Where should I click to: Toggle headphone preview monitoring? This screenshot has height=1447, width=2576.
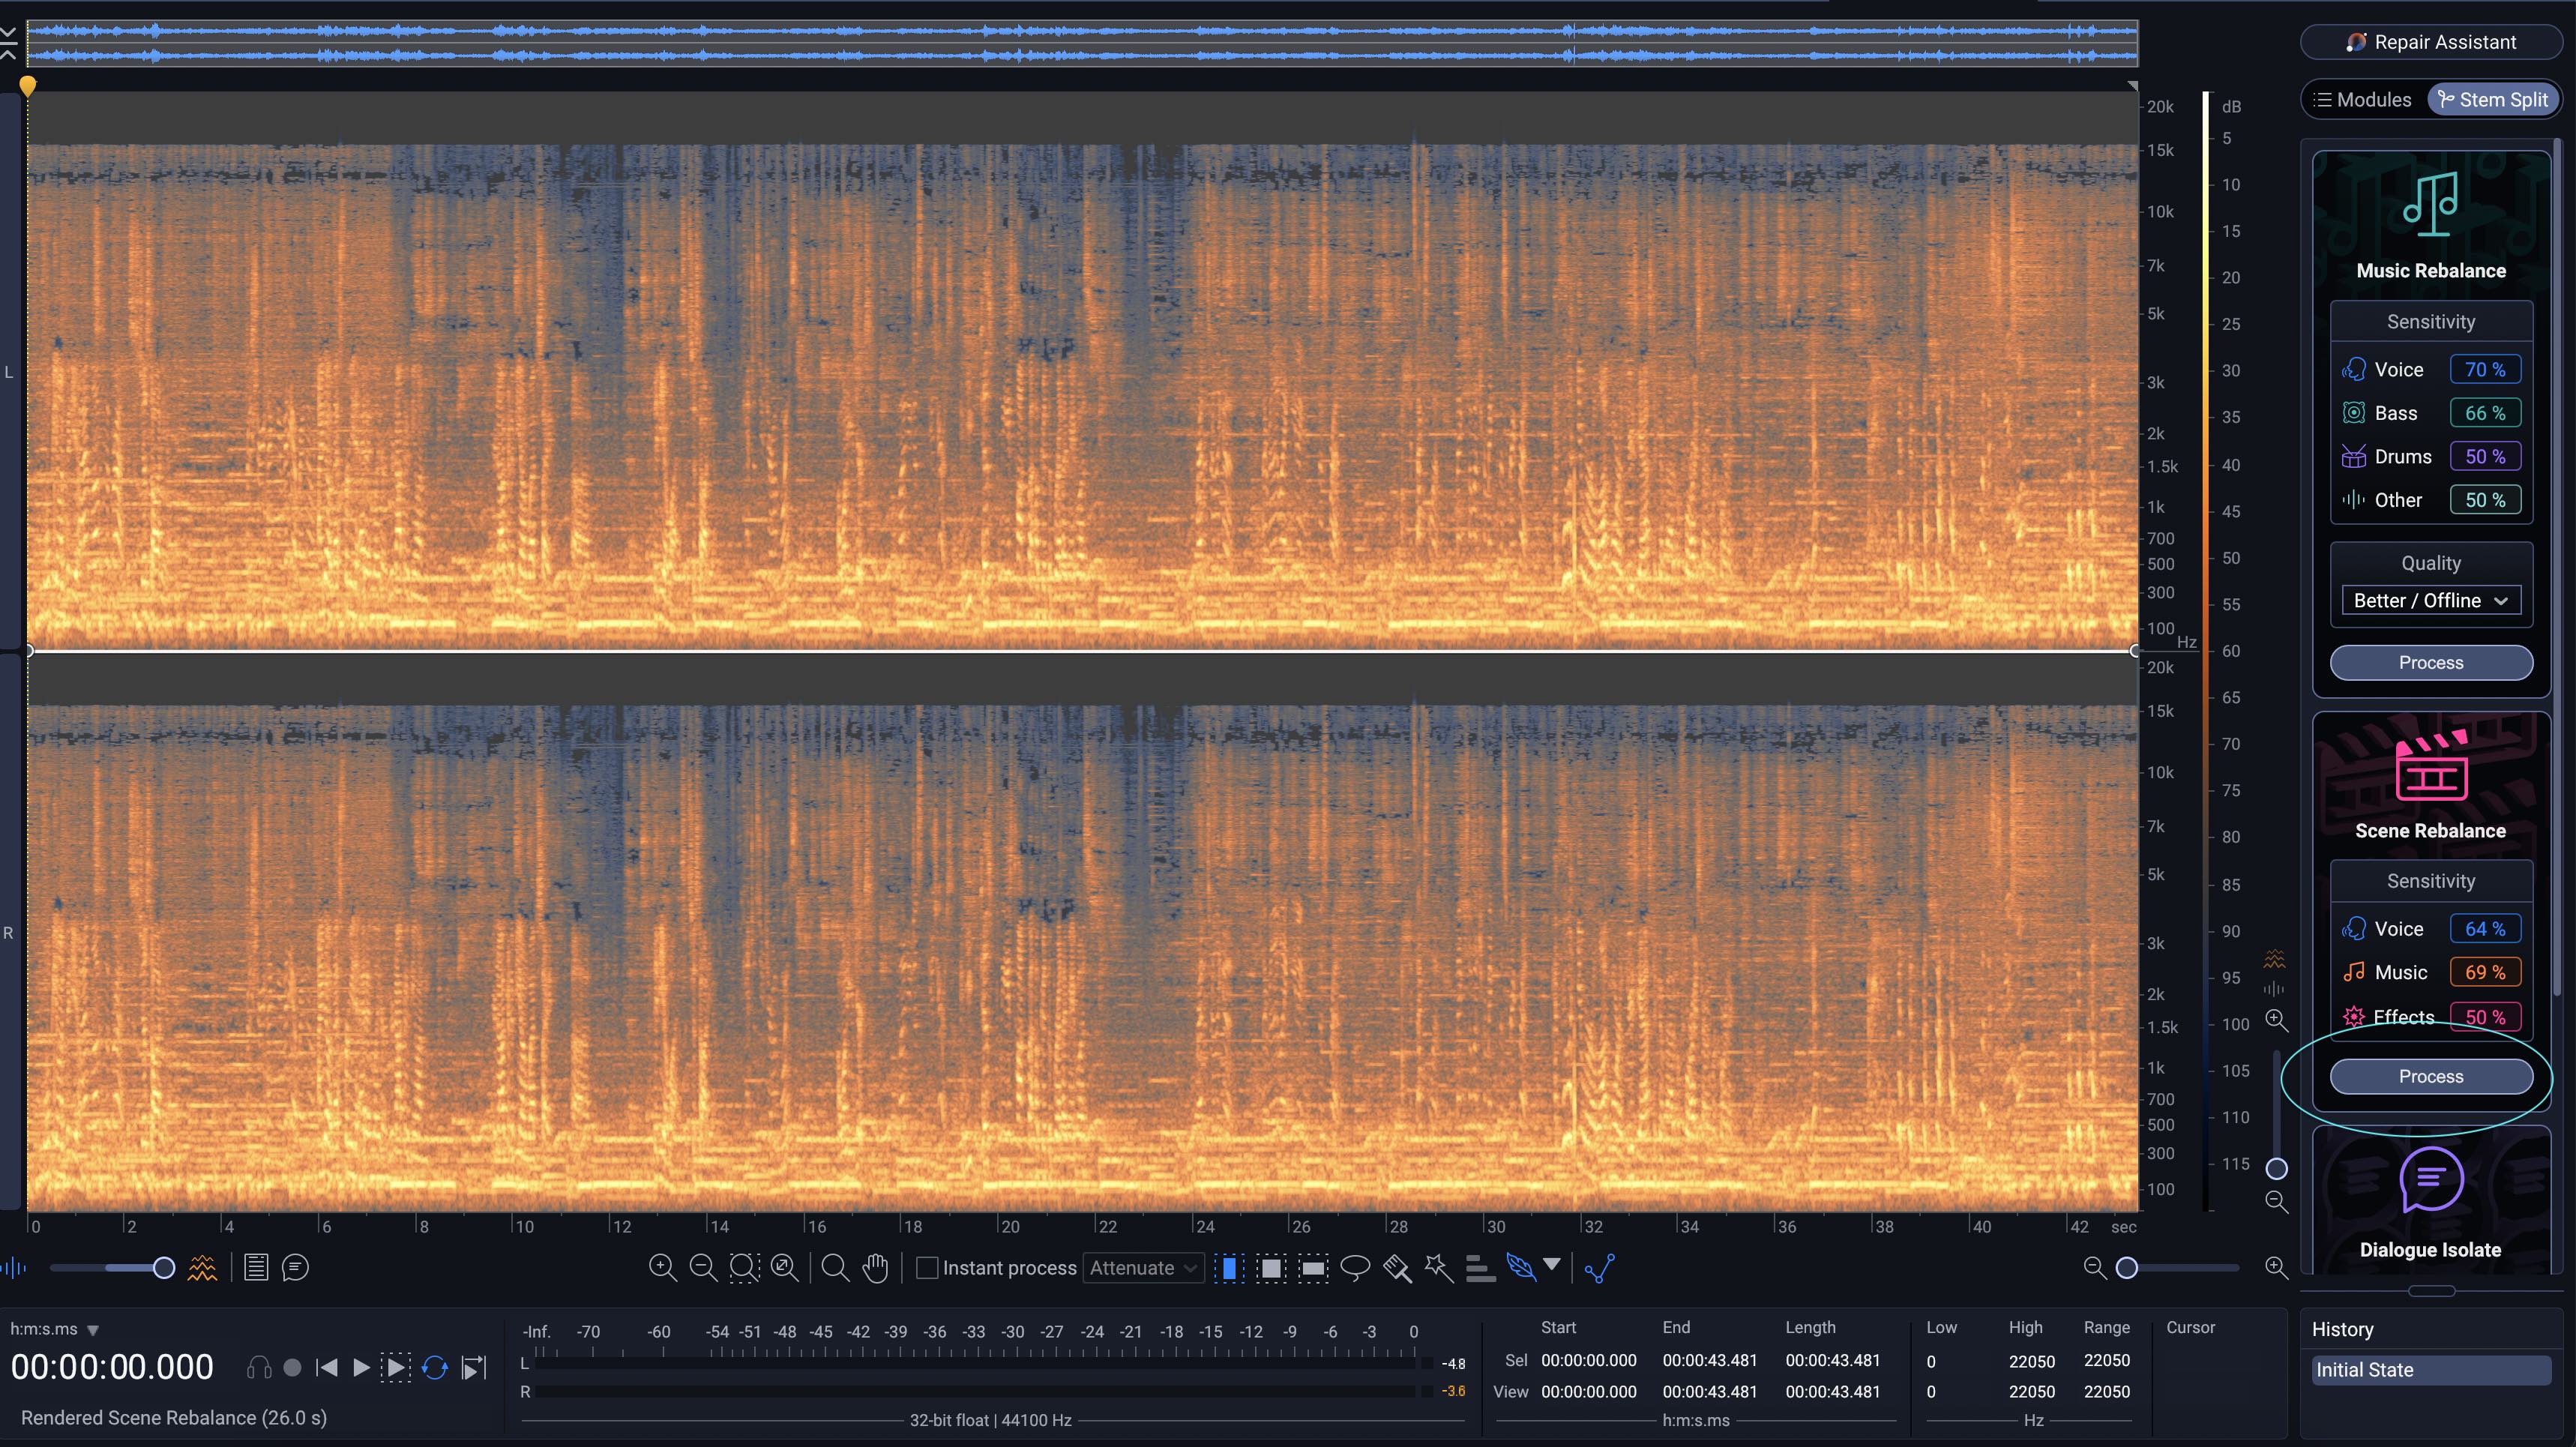tap(257, 1367)
